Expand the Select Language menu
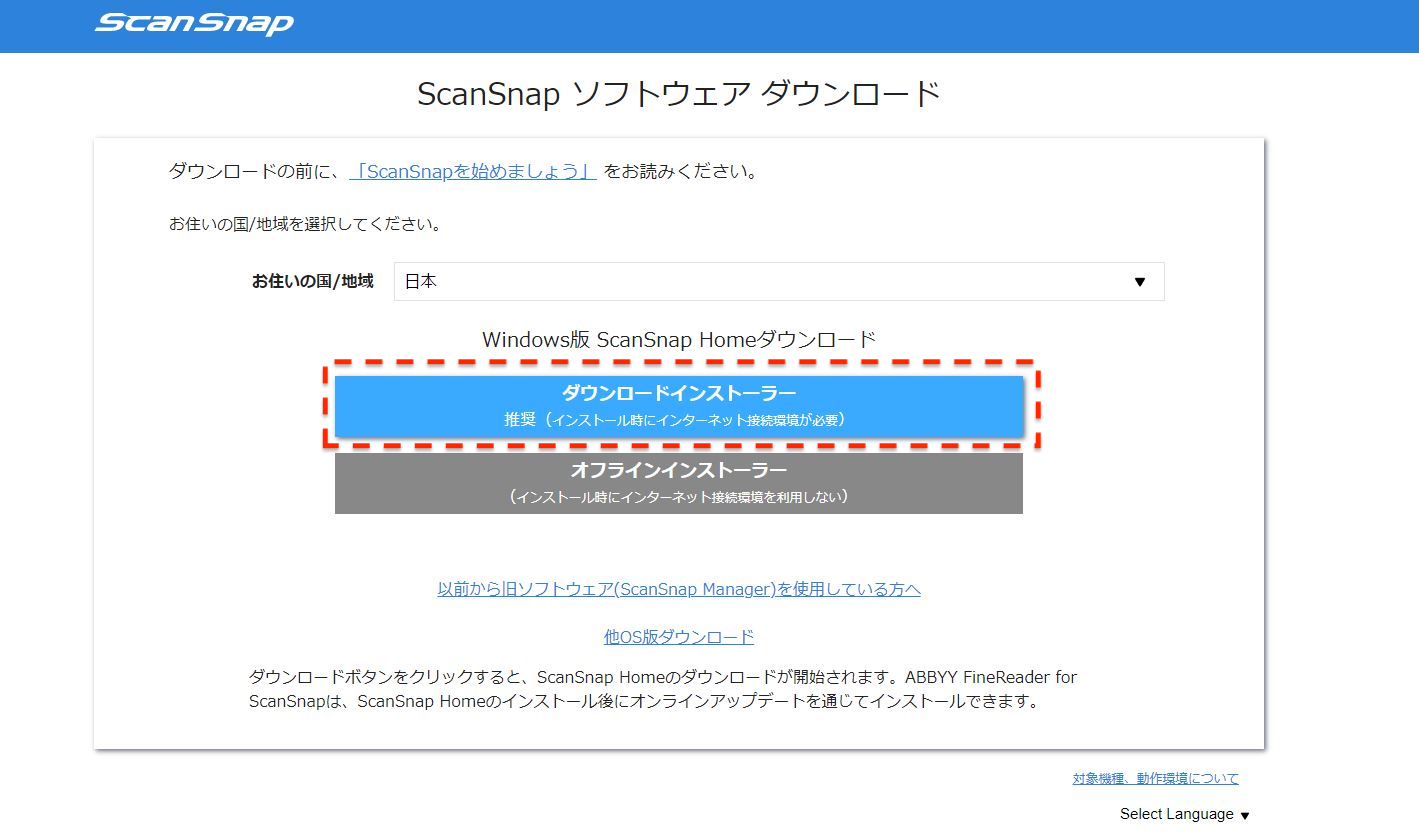The image size is (1419, 839). click(1185, 814)
